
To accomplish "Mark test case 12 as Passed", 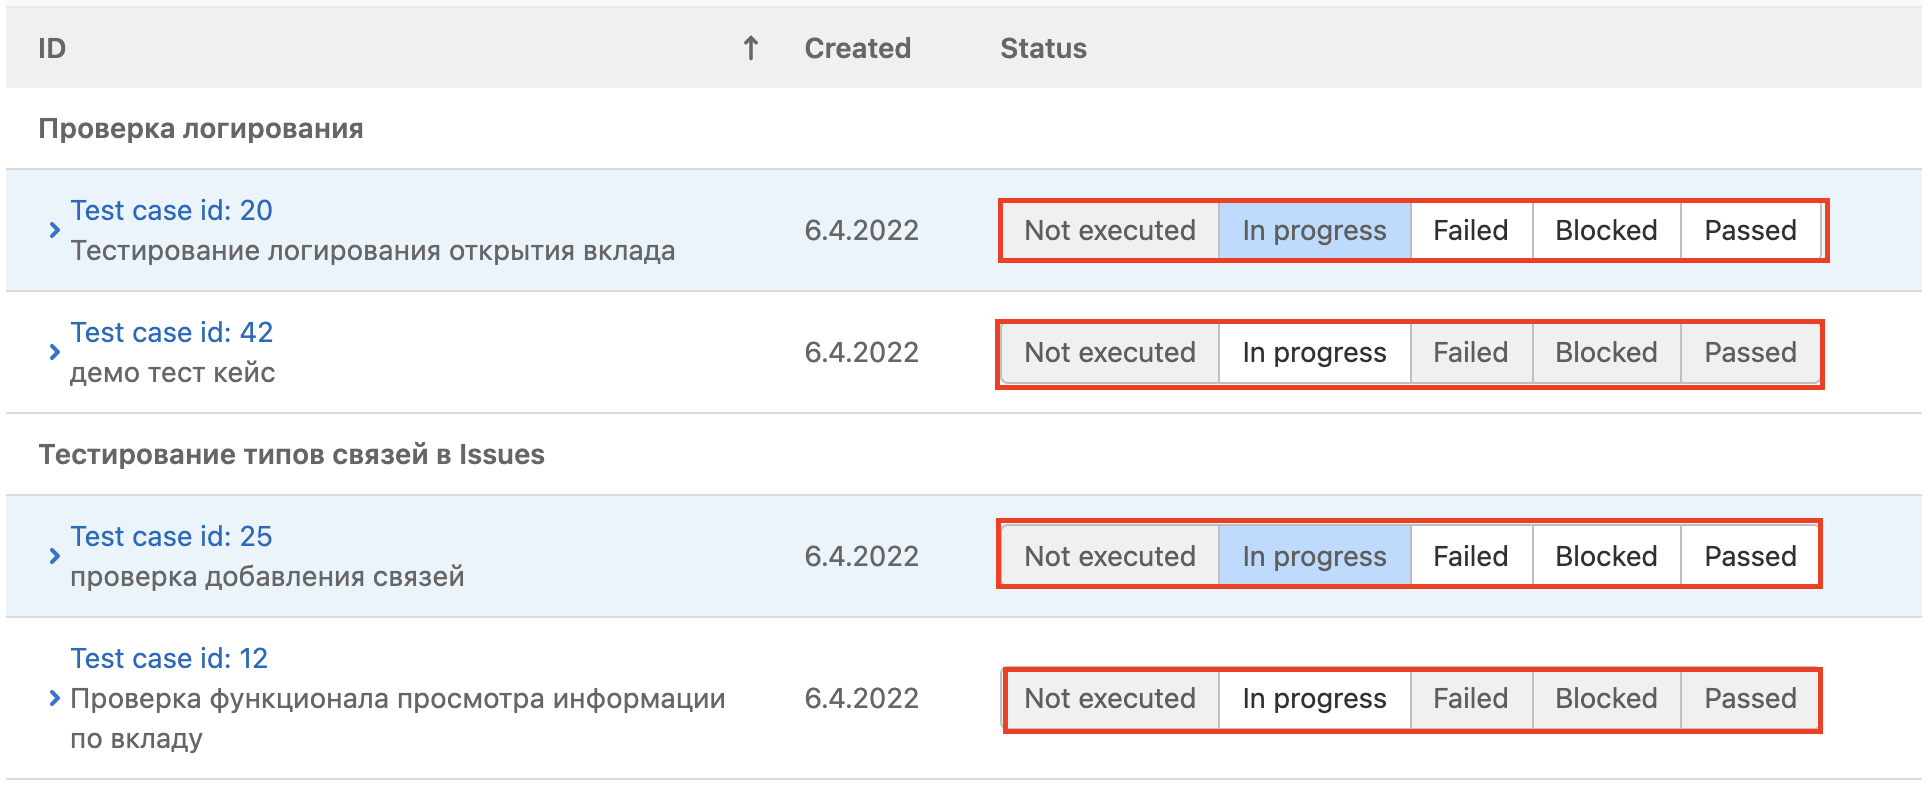I will click(x=1749, y=698).
